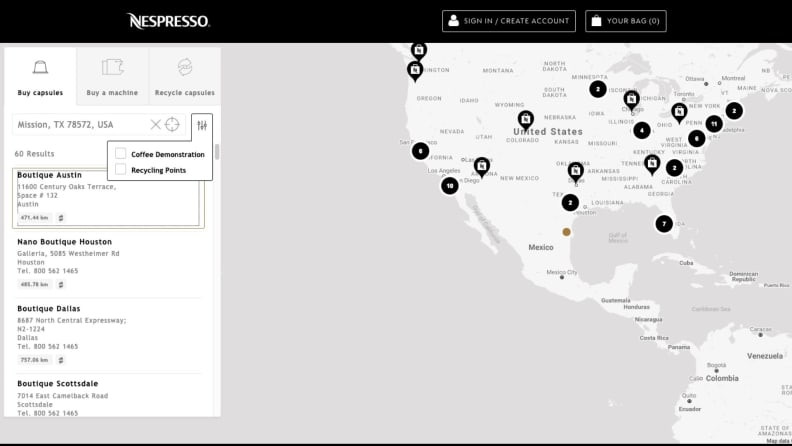Check the Recycling Points checkbox
This screenshot has height=446, width=792.
tap(120, 170)
